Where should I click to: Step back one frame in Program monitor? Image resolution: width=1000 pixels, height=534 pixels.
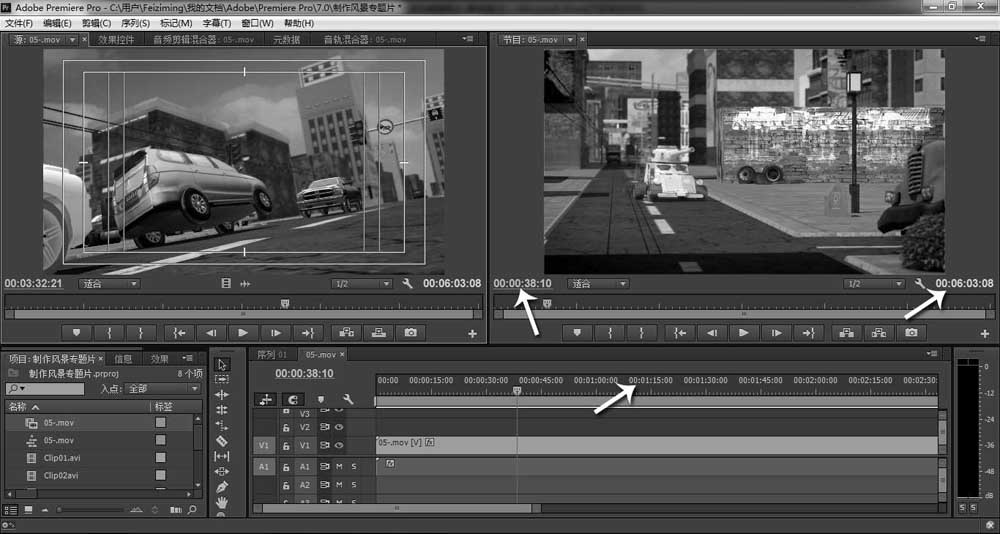click(x=712, y=332)
